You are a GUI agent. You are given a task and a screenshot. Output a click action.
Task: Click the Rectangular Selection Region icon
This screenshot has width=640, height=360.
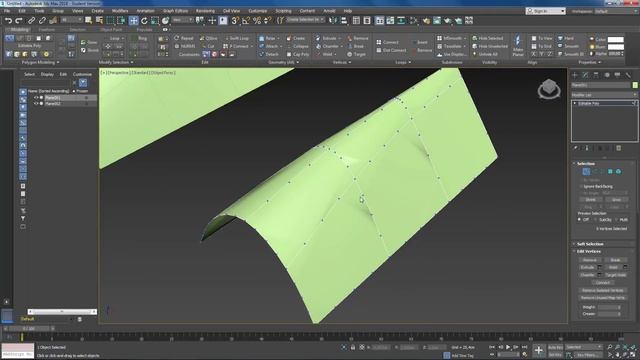(110, 20)
